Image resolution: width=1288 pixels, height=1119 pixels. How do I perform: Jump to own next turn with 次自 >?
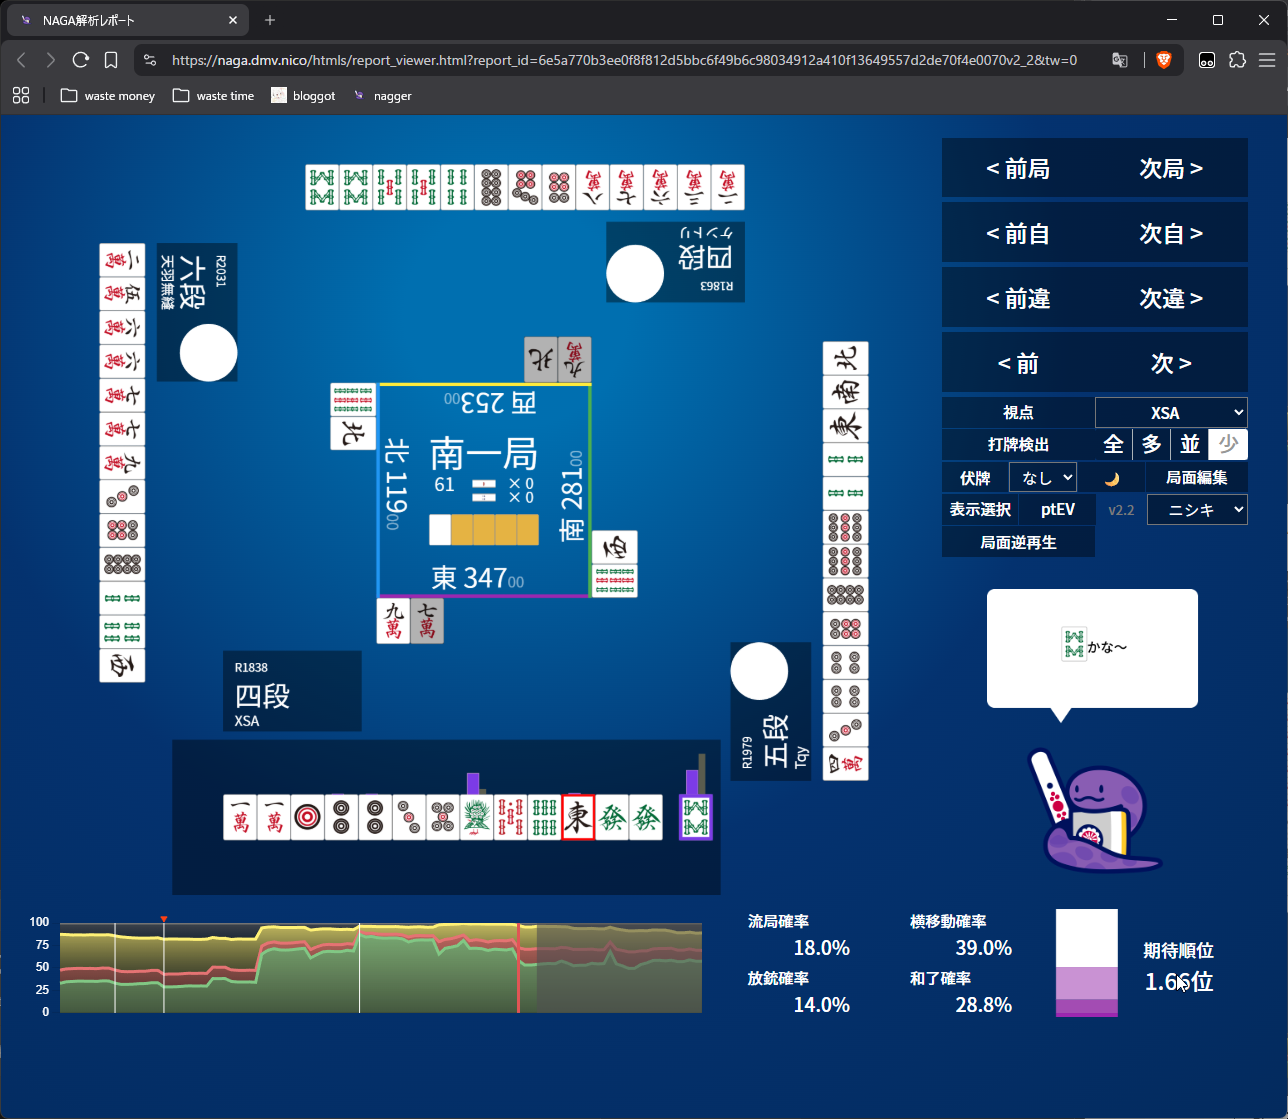tap(1171, 234)
